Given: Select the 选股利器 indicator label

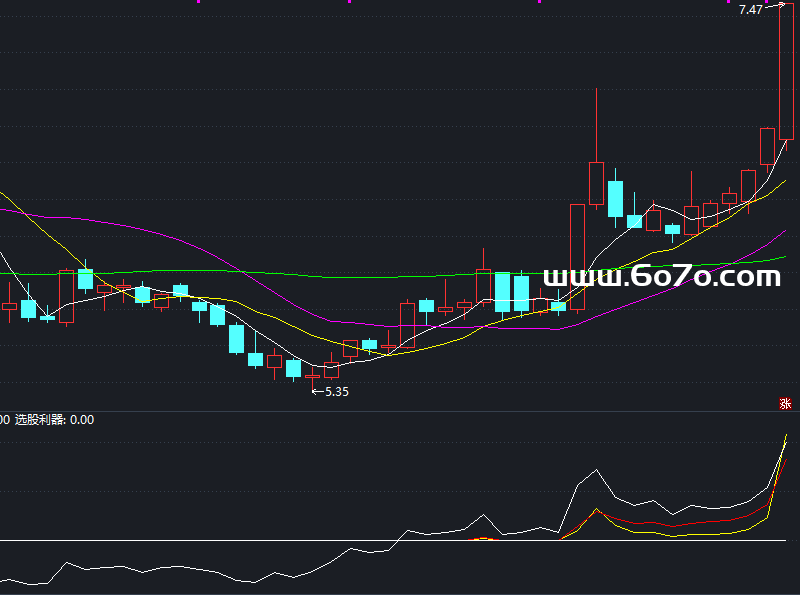Looking at the screenshot, I should coord(39,420).
